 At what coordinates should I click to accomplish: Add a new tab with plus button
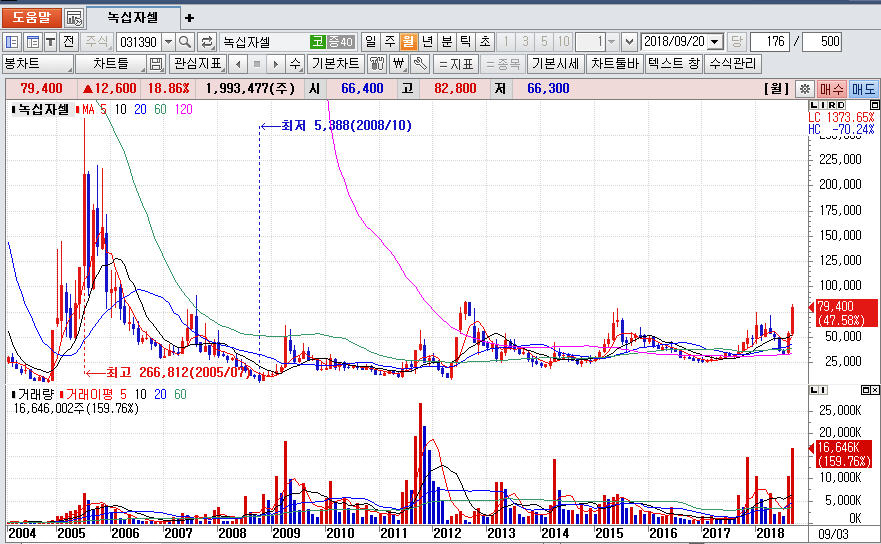pos(190,18)
